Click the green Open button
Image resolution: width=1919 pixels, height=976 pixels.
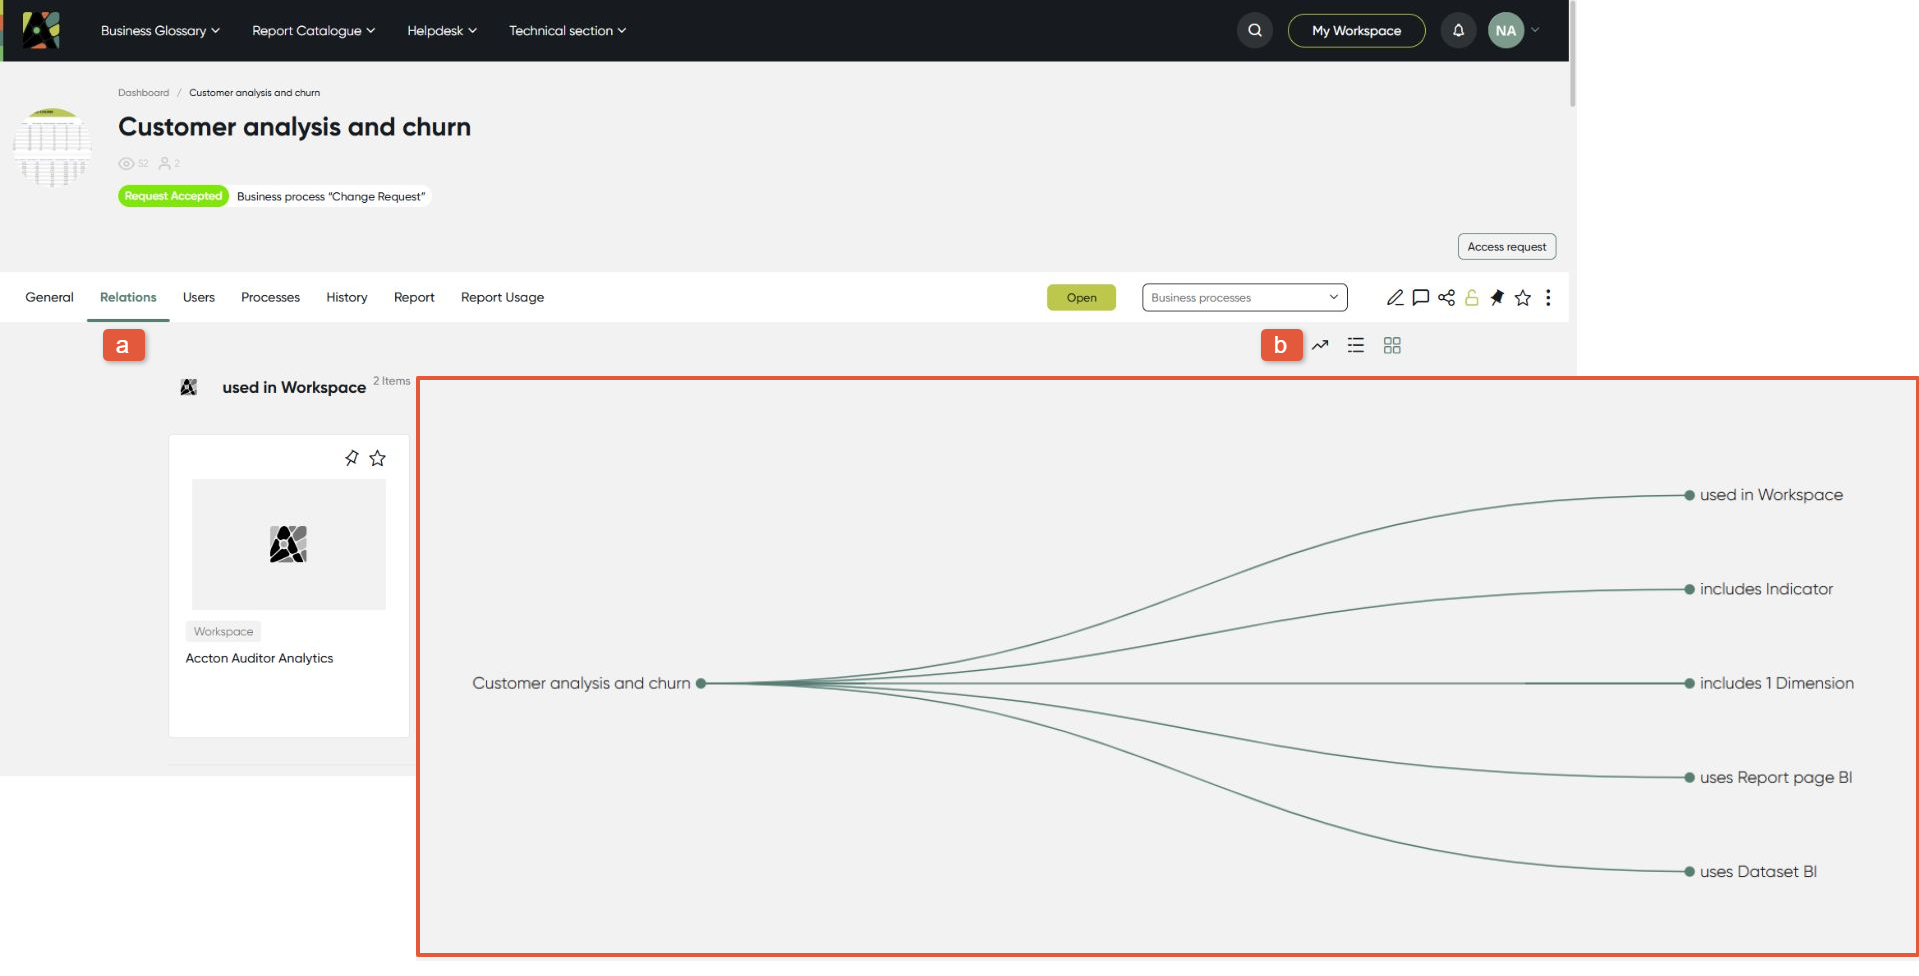pyautogui.click(x=1081, y=297)
